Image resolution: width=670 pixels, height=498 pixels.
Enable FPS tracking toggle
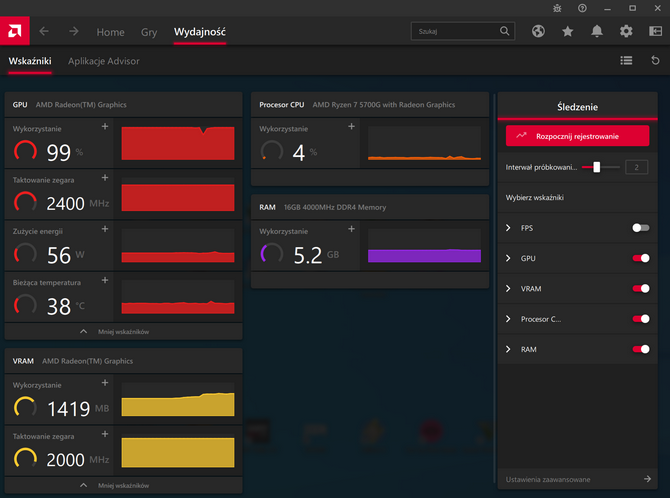pyautogui.click(x=641, y=228)
